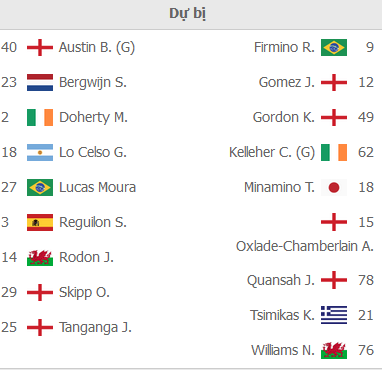Click the Netherlands flag beside Bergwijn S.

pos(40,82)
